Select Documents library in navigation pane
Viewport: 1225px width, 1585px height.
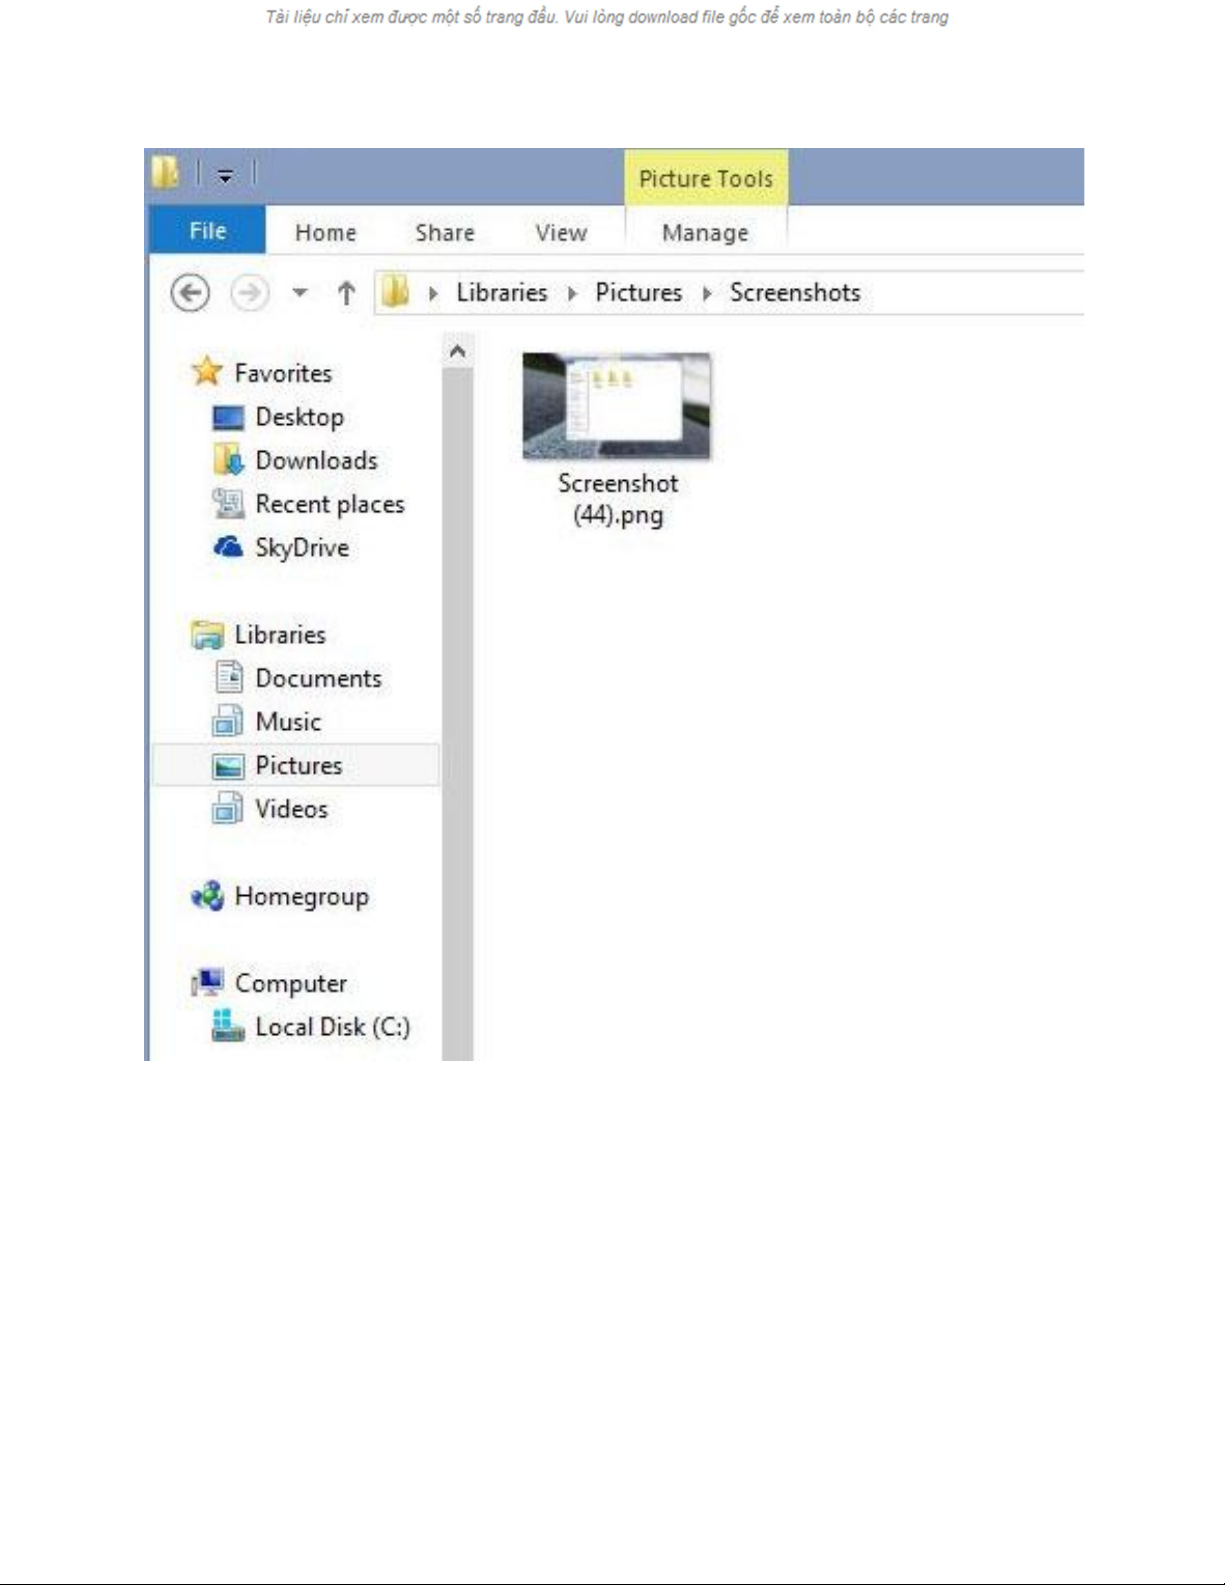pos(317,679)
